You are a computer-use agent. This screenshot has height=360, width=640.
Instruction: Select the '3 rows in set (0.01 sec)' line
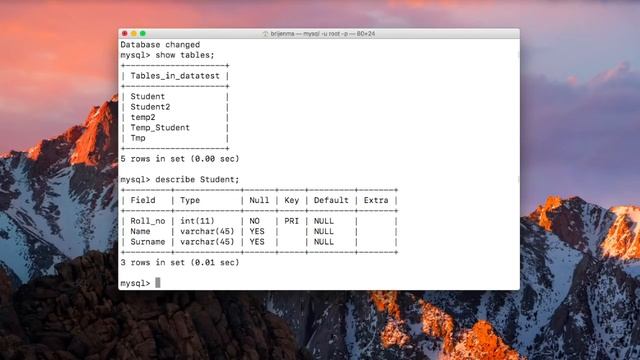(x=180, y=262)
